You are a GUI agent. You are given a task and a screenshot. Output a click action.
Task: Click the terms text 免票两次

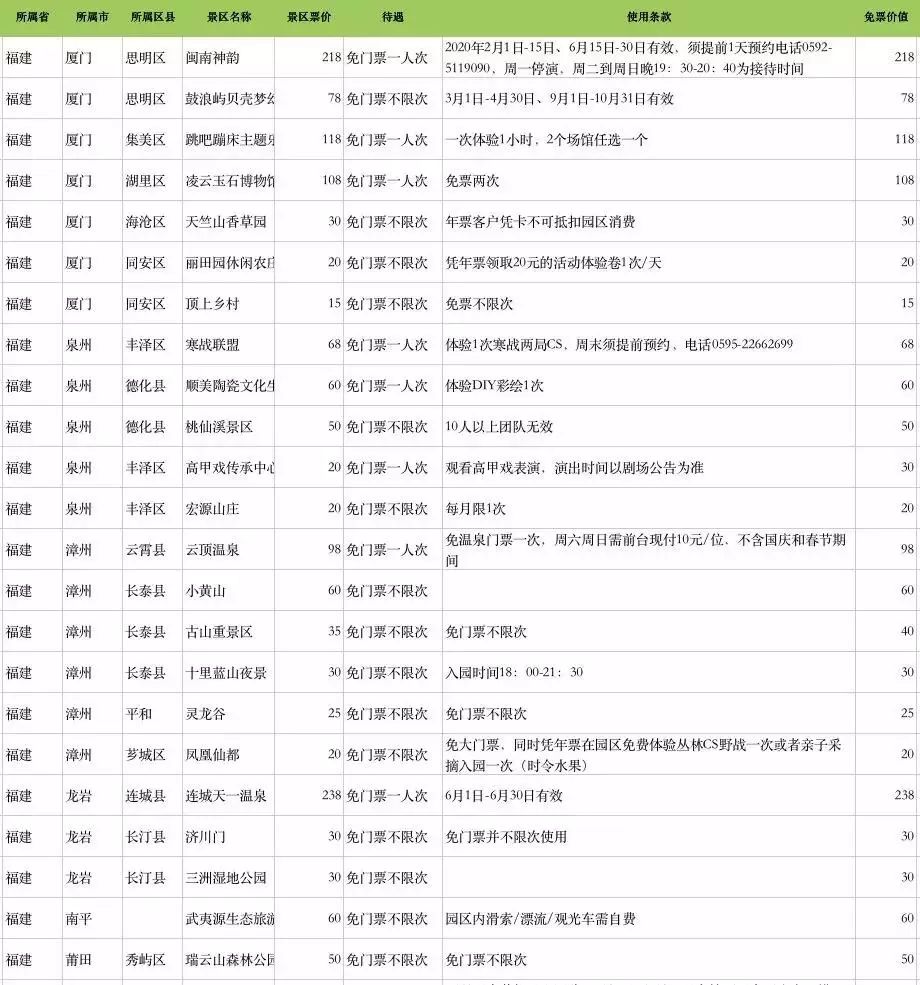[472, 181]
